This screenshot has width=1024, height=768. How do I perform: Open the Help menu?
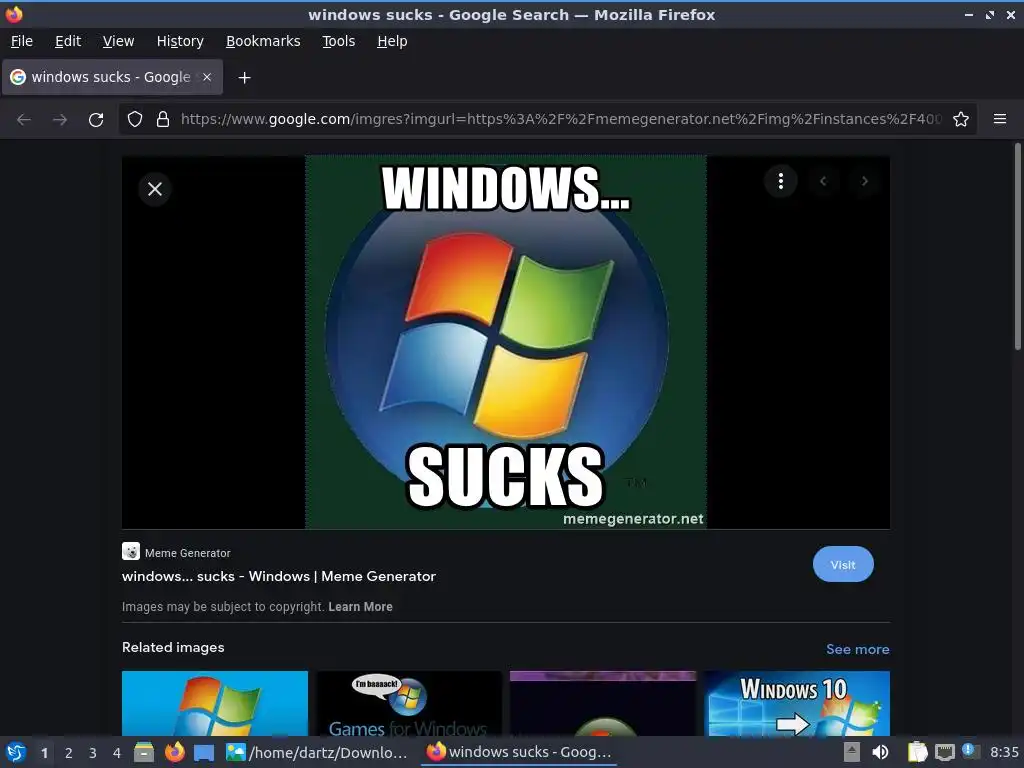coord(392,41)
